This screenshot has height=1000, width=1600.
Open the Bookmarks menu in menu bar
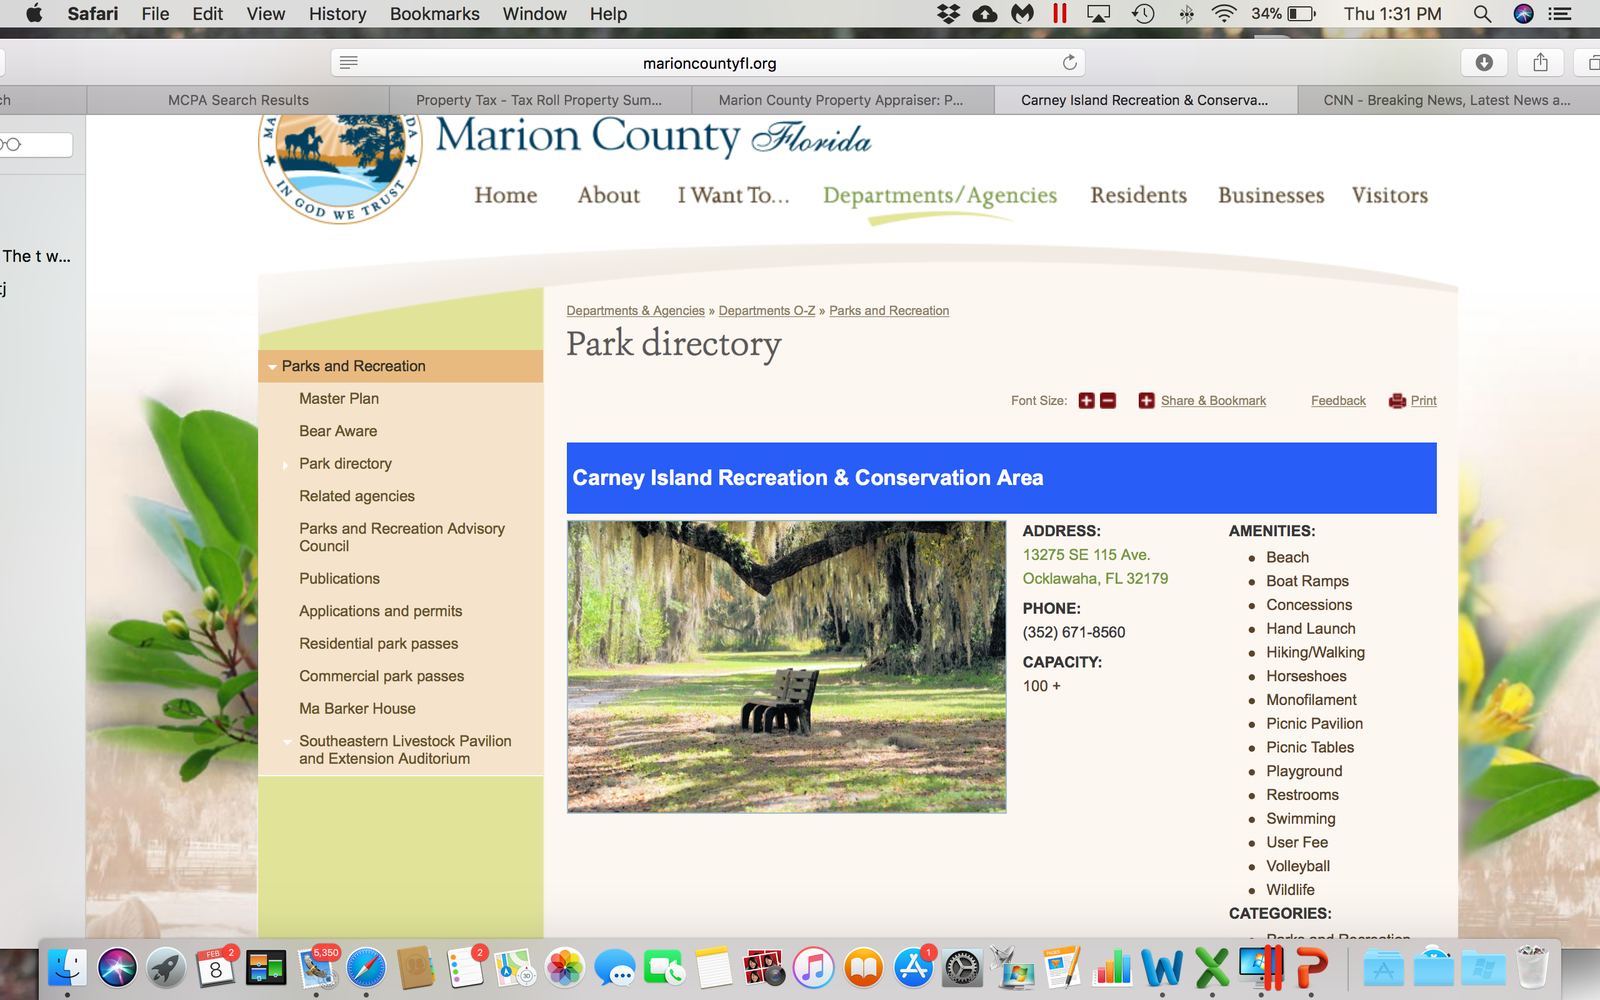(434, 14)
